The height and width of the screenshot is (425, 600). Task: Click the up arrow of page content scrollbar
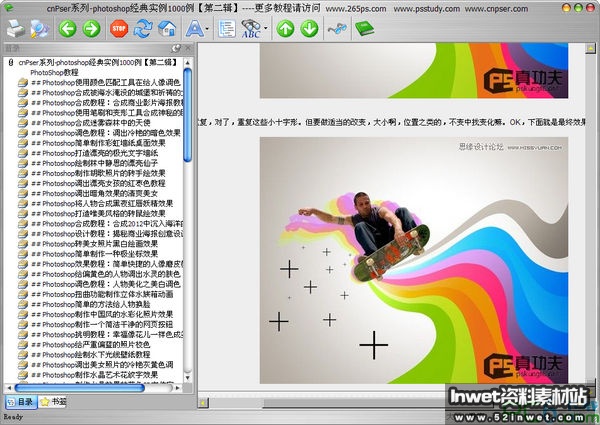[590, 49]
